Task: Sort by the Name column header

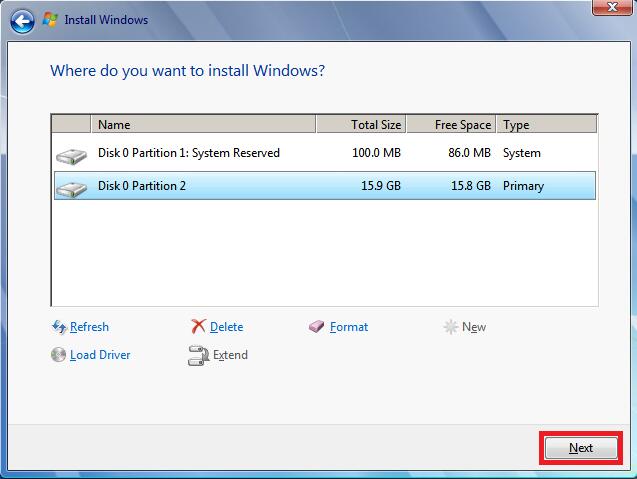Action: [x=203, y=124]
